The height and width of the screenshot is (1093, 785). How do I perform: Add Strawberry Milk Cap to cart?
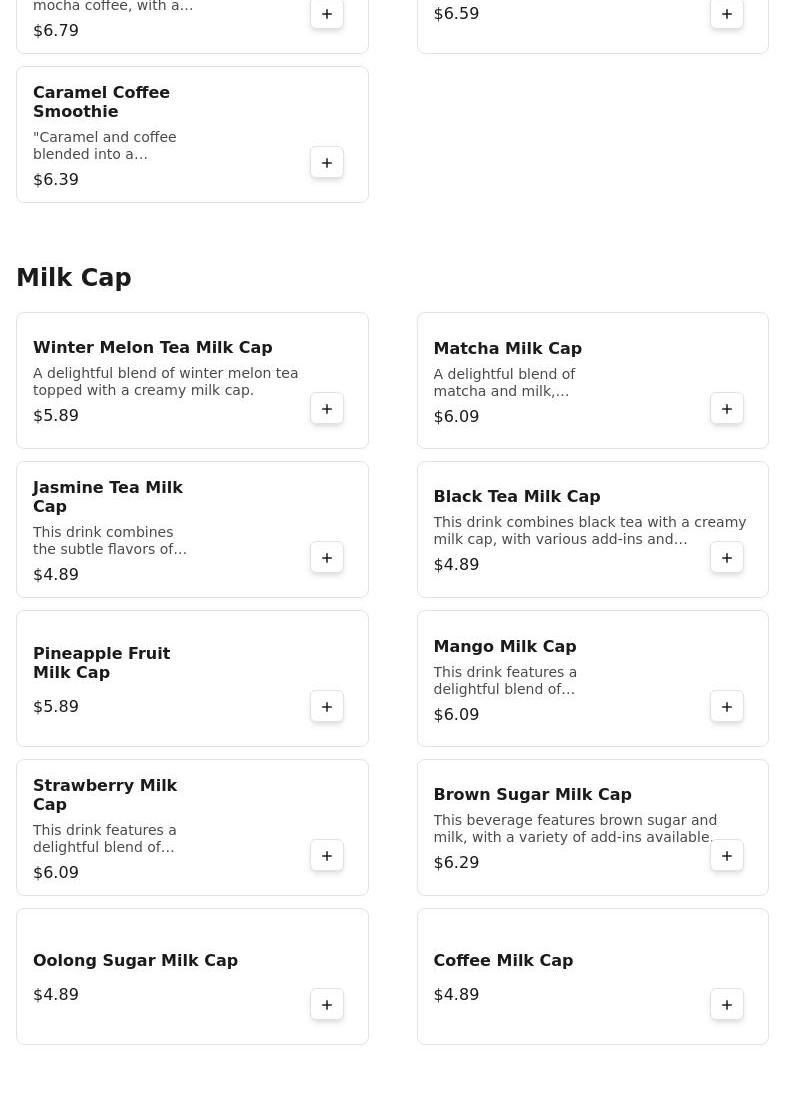326,856
